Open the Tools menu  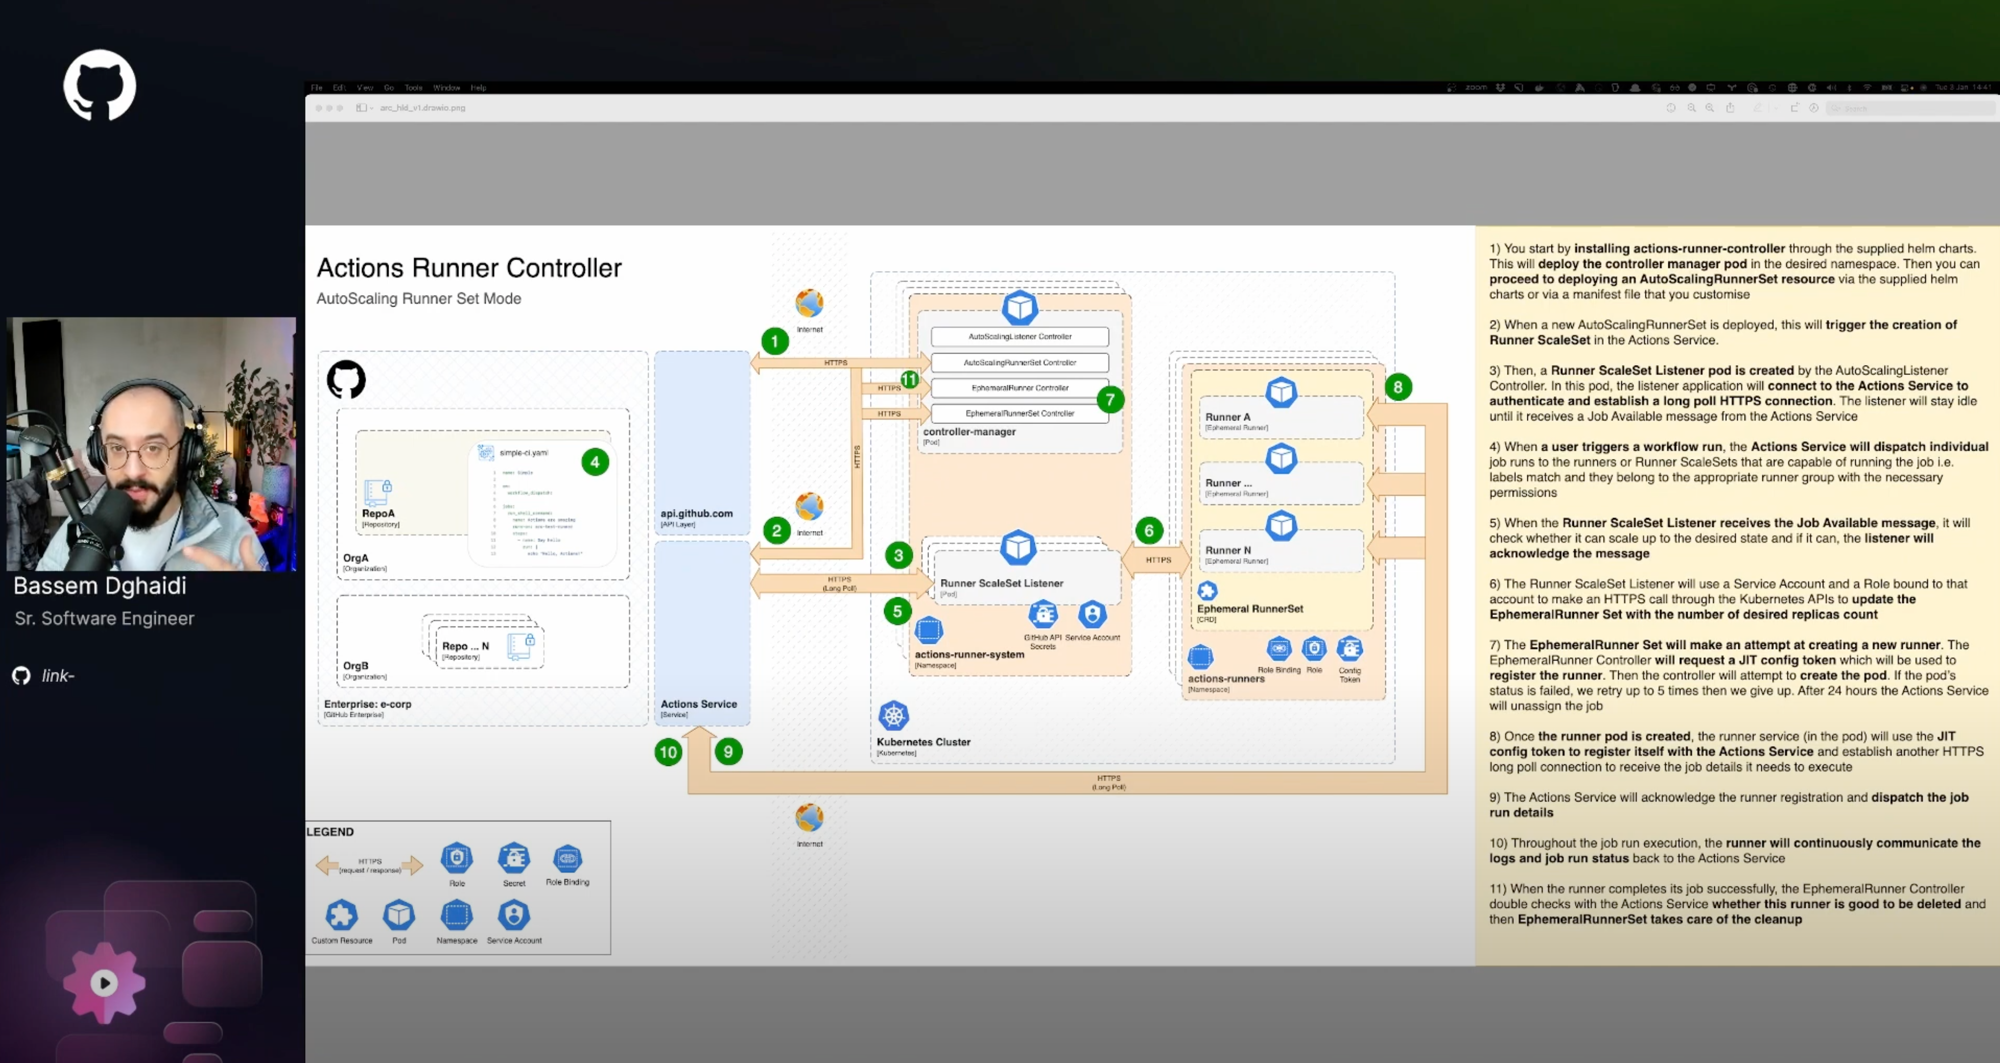[414, 88]
